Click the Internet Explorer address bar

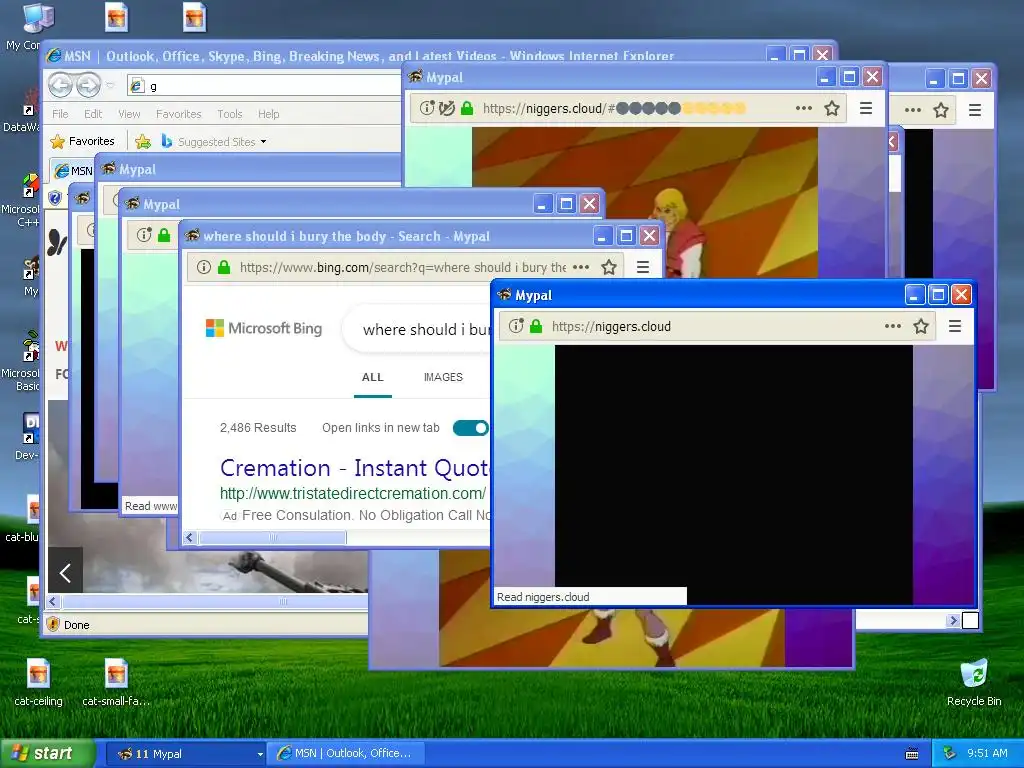(264, 86)
